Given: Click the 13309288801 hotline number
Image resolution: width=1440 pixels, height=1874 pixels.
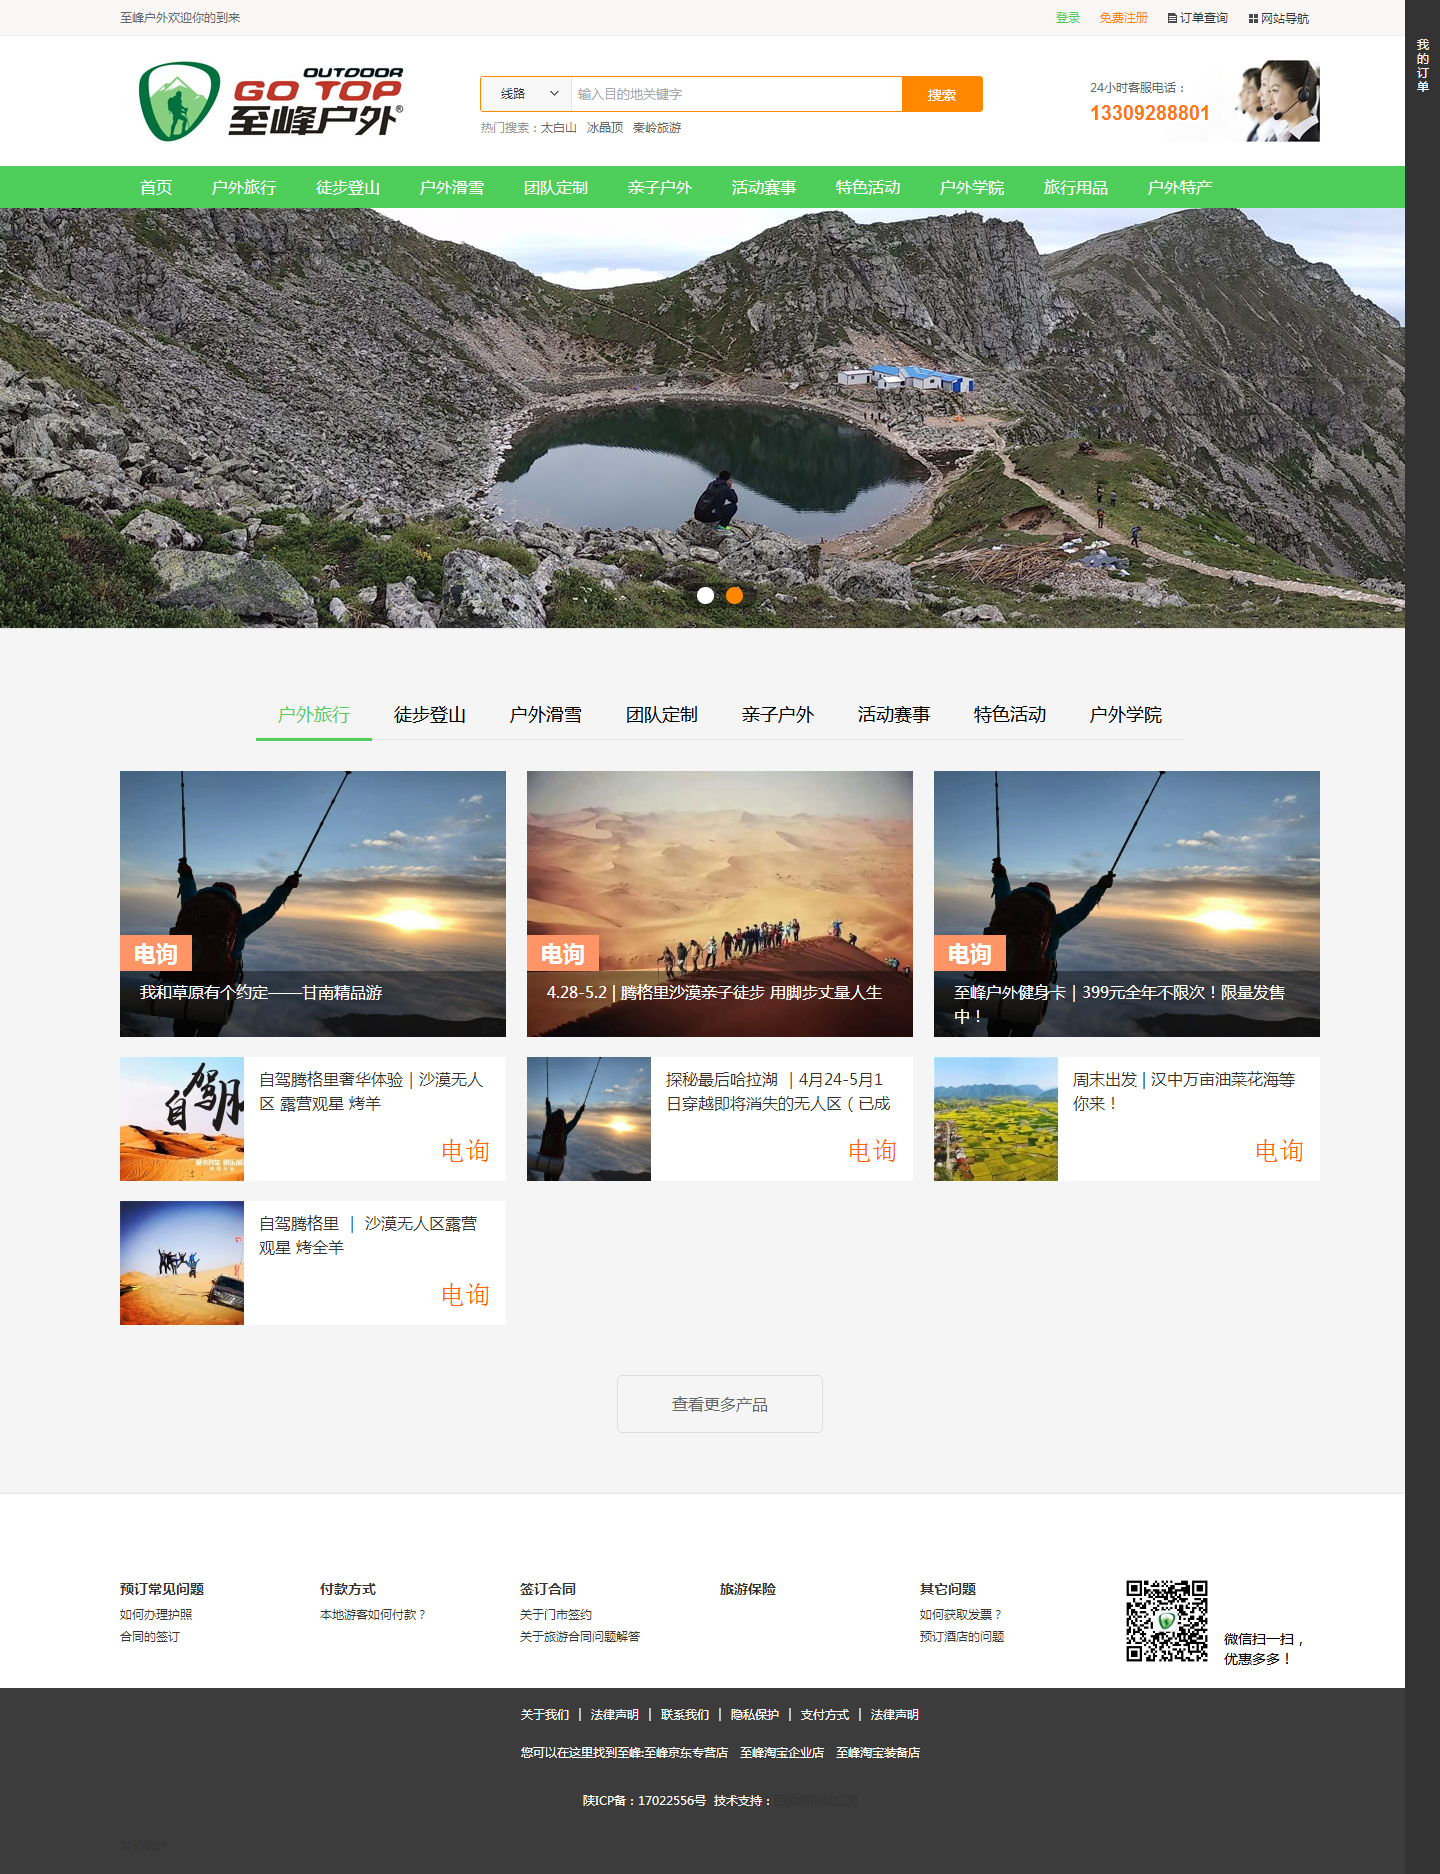Looking at the screenshot, I should 1150,113.
